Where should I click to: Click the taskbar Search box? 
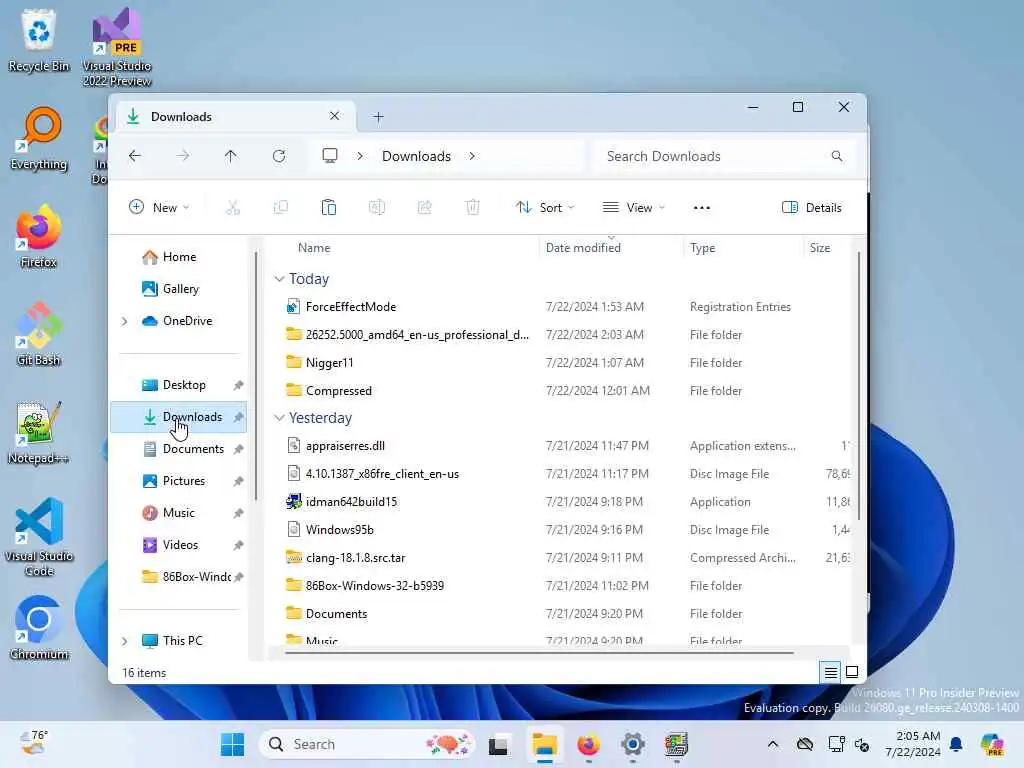pos(367,744)
